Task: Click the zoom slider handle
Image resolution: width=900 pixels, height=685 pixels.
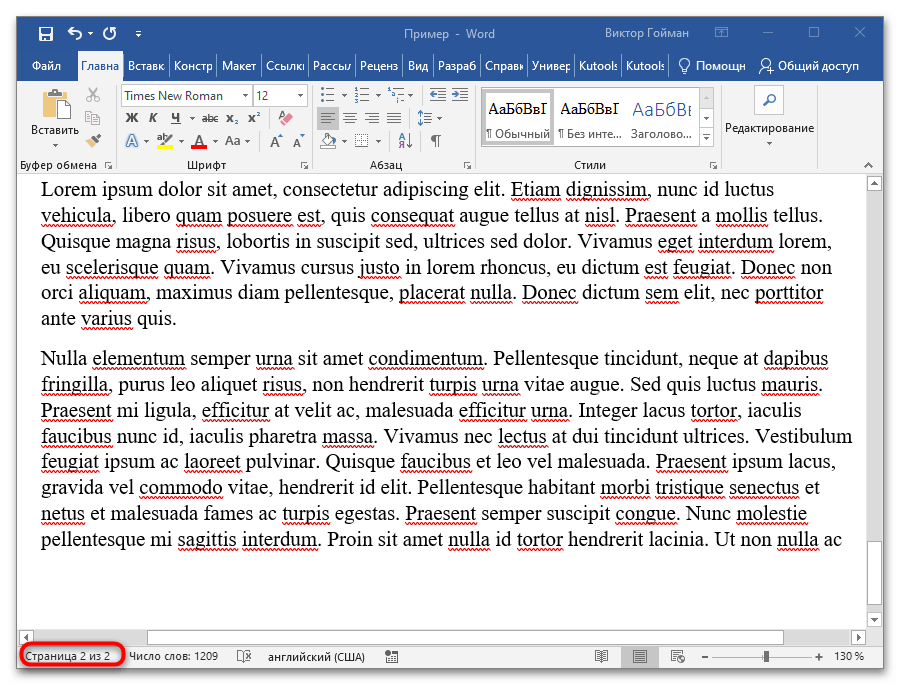Action: point(766,656)
